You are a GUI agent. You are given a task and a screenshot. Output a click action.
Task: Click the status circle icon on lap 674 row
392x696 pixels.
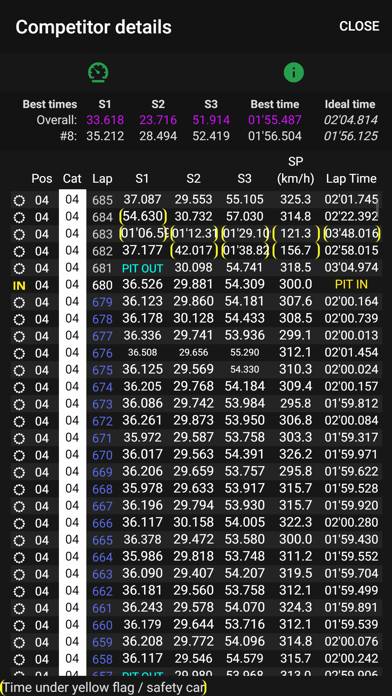pos(19,388)
